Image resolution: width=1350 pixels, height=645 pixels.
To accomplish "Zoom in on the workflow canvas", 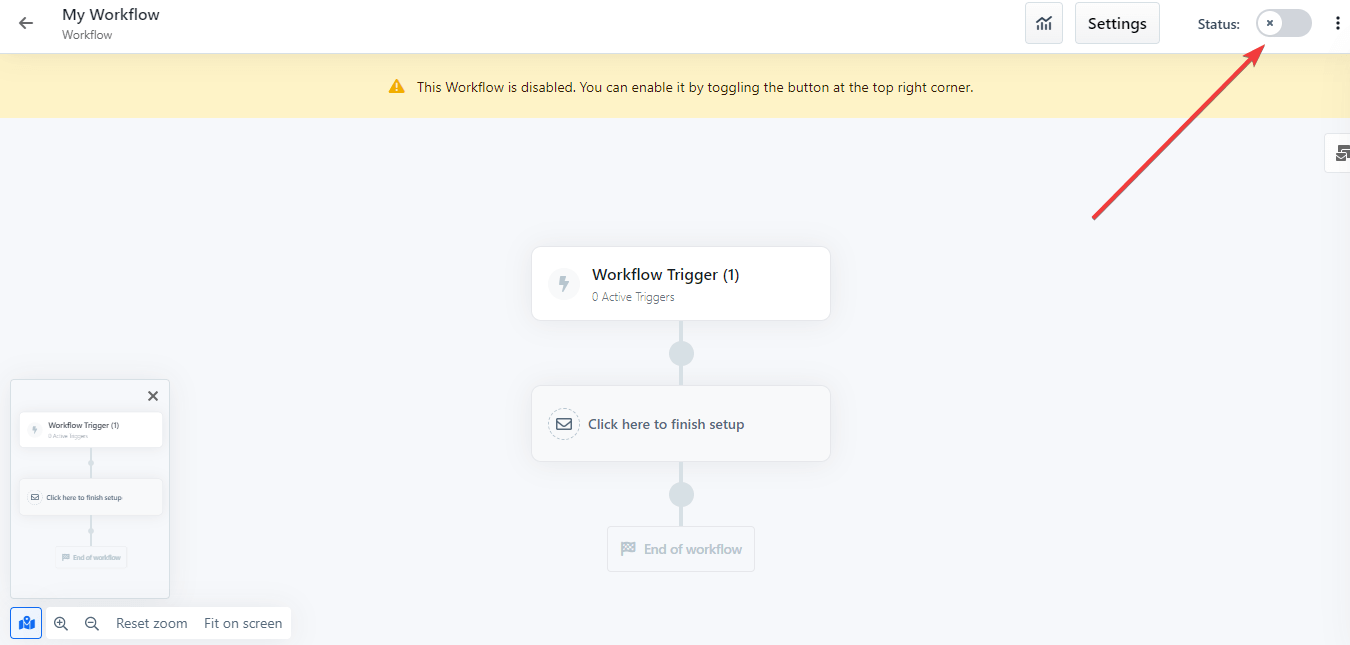I will [61, 623].
